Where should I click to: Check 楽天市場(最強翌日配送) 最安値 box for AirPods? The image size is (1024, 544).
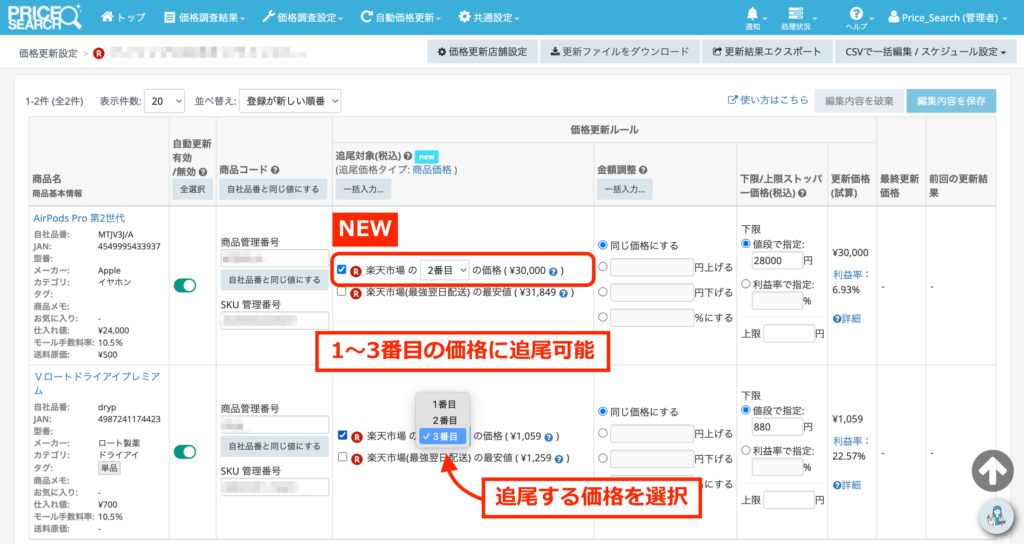tap(342, 292)
